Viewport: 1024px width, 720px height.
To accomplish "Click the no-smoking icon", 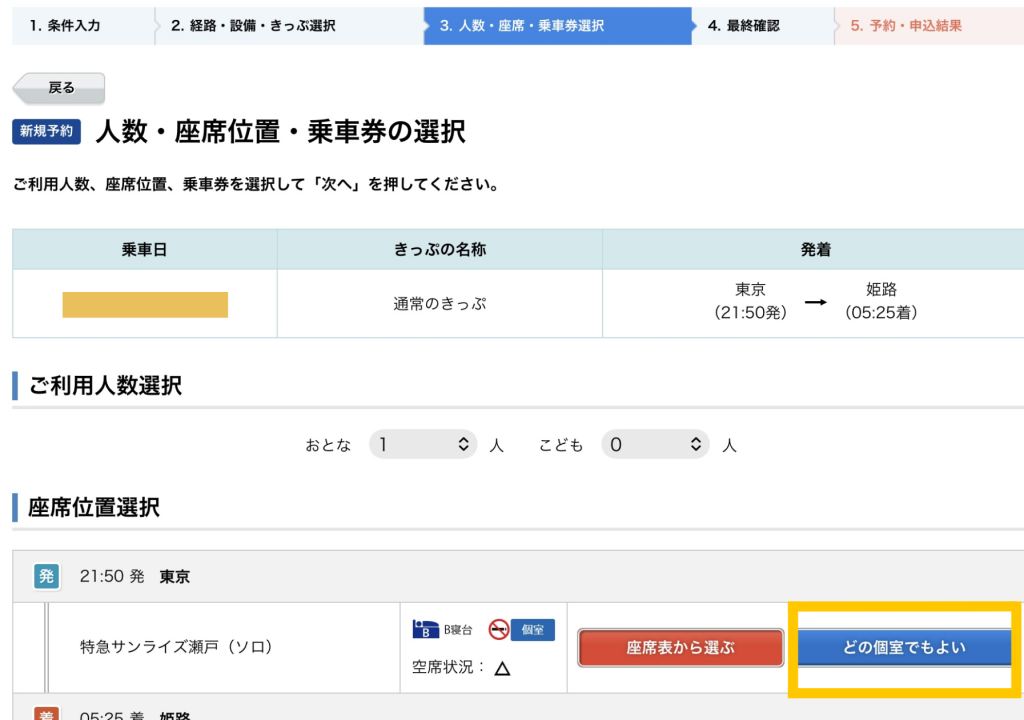I will pyautogui.click(x=499, y=630).
